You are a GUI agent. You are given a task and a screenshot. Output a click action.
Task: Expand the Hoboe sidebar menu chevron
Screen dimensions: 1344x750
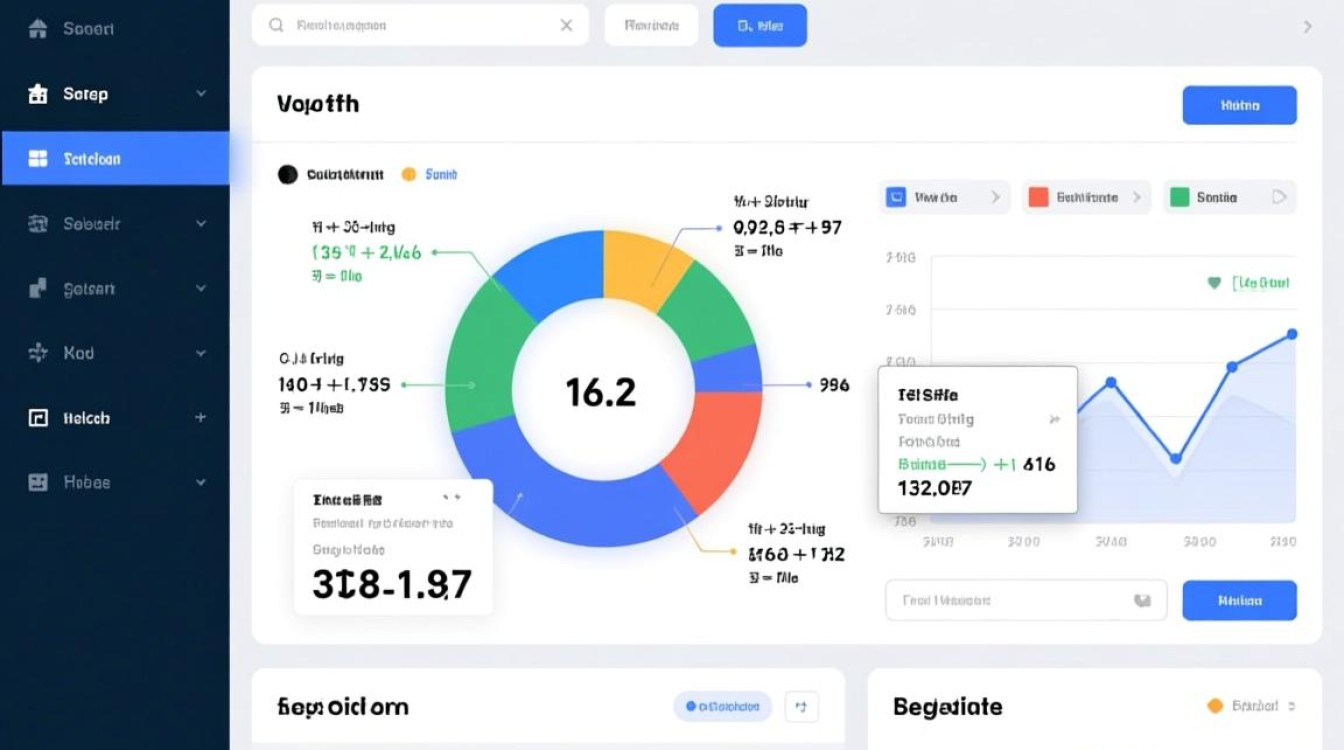201,482
